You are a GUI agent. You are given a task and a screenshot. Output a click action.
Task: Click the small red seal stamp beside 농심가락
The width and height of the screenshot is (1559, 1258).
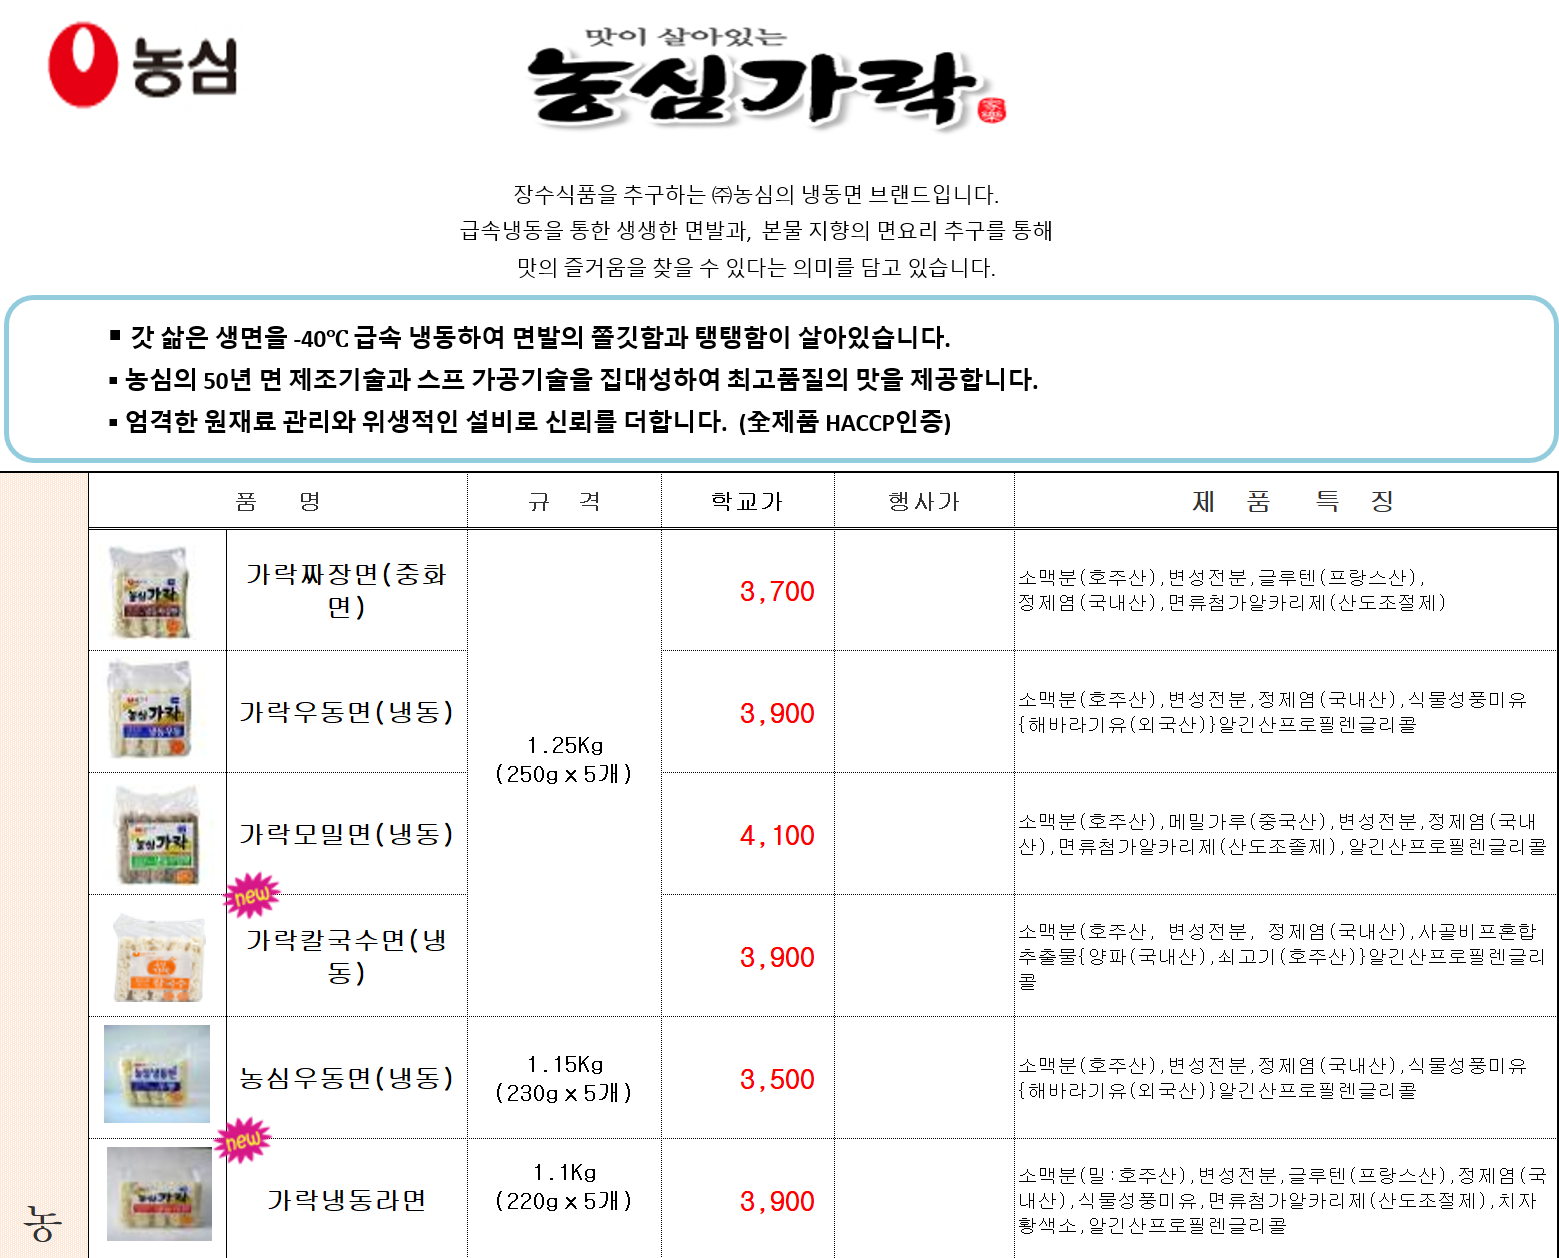point(991,110)
